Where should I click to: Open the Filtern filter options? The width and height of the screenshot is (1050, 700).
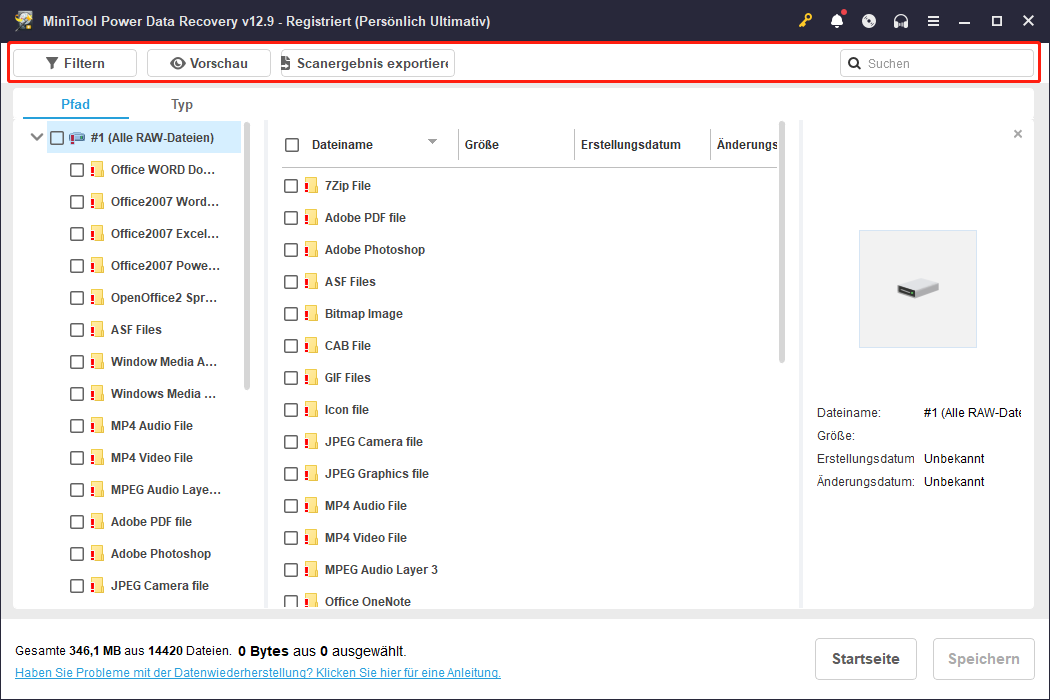tap(75, 63)
